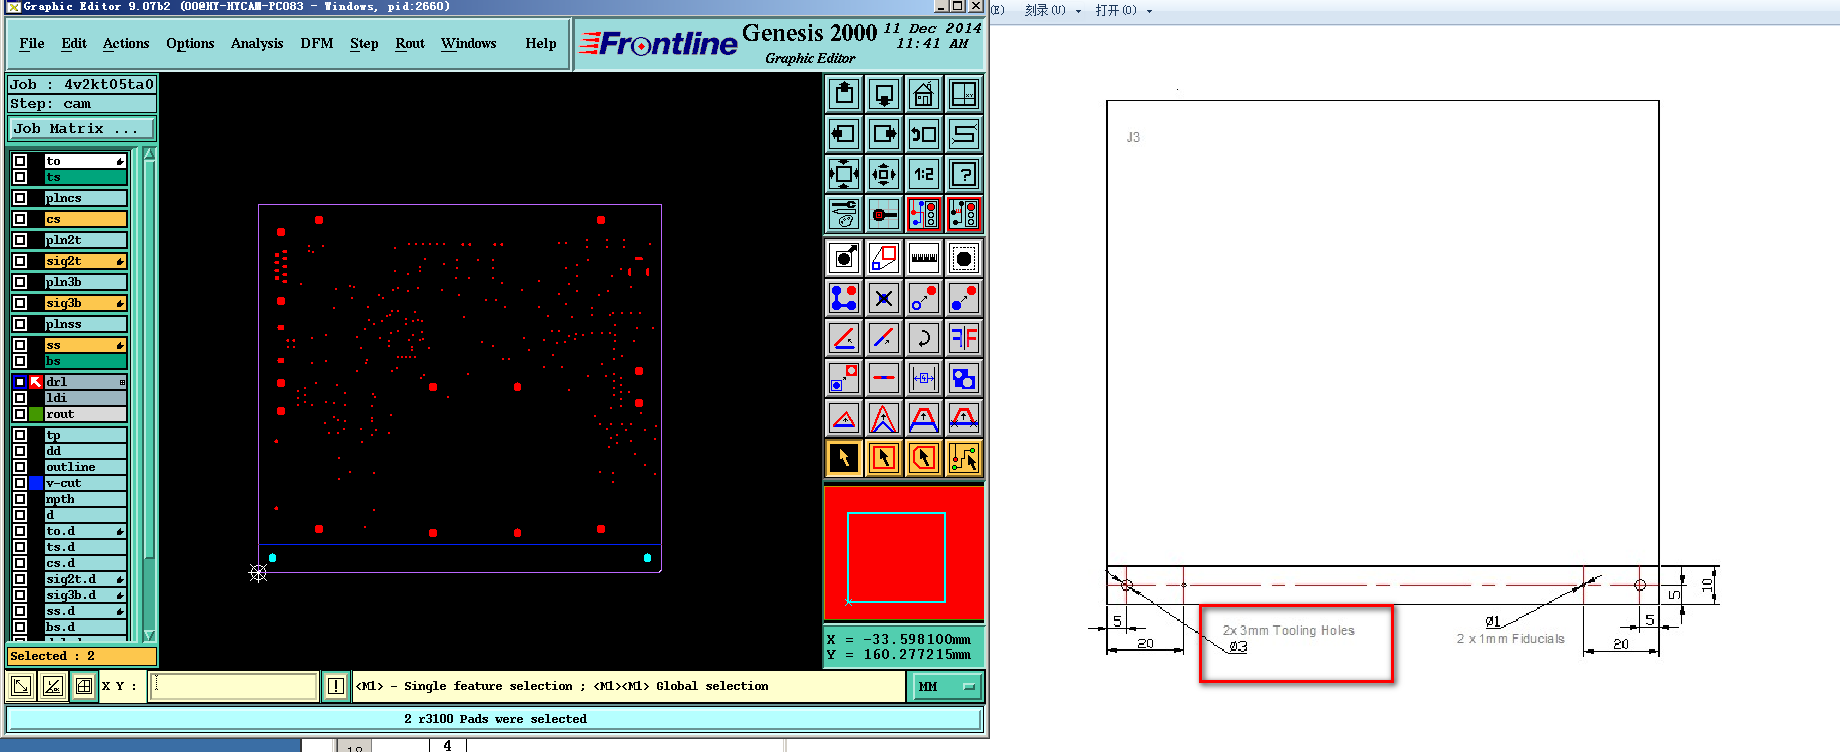
Task: Select the net selection tool icon
Action: point(964,458)
